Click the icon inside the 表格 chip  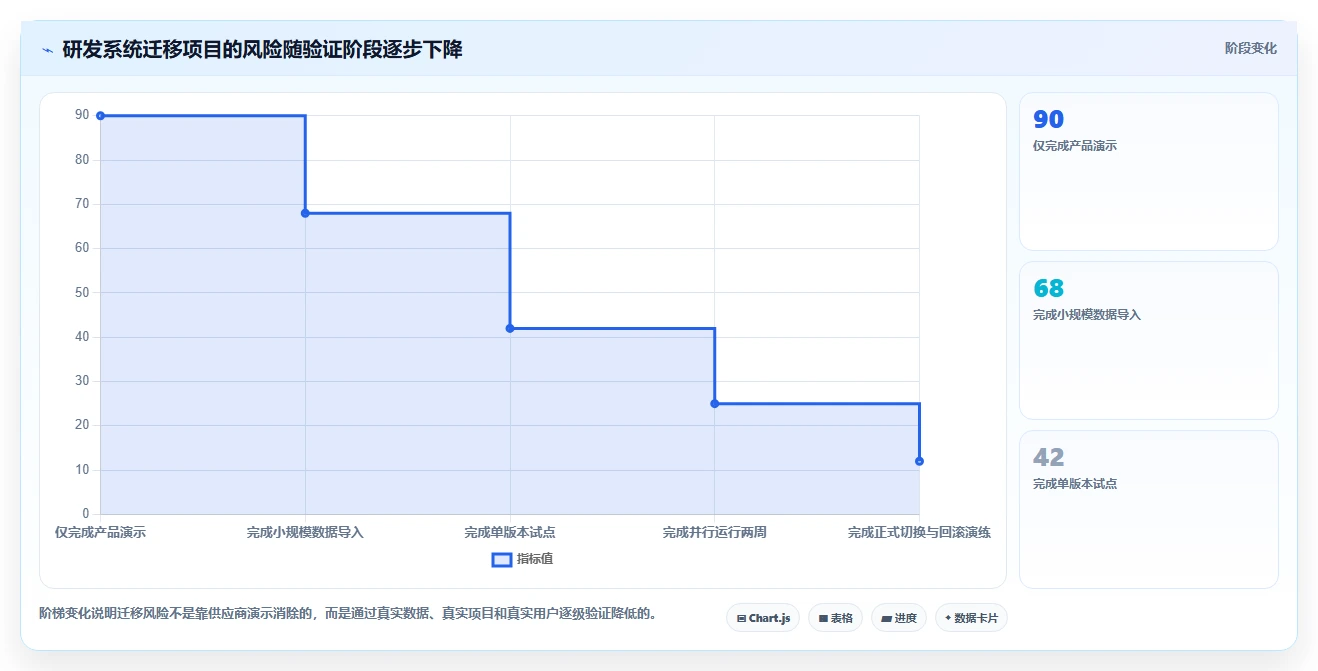click(x=823, y=618)
